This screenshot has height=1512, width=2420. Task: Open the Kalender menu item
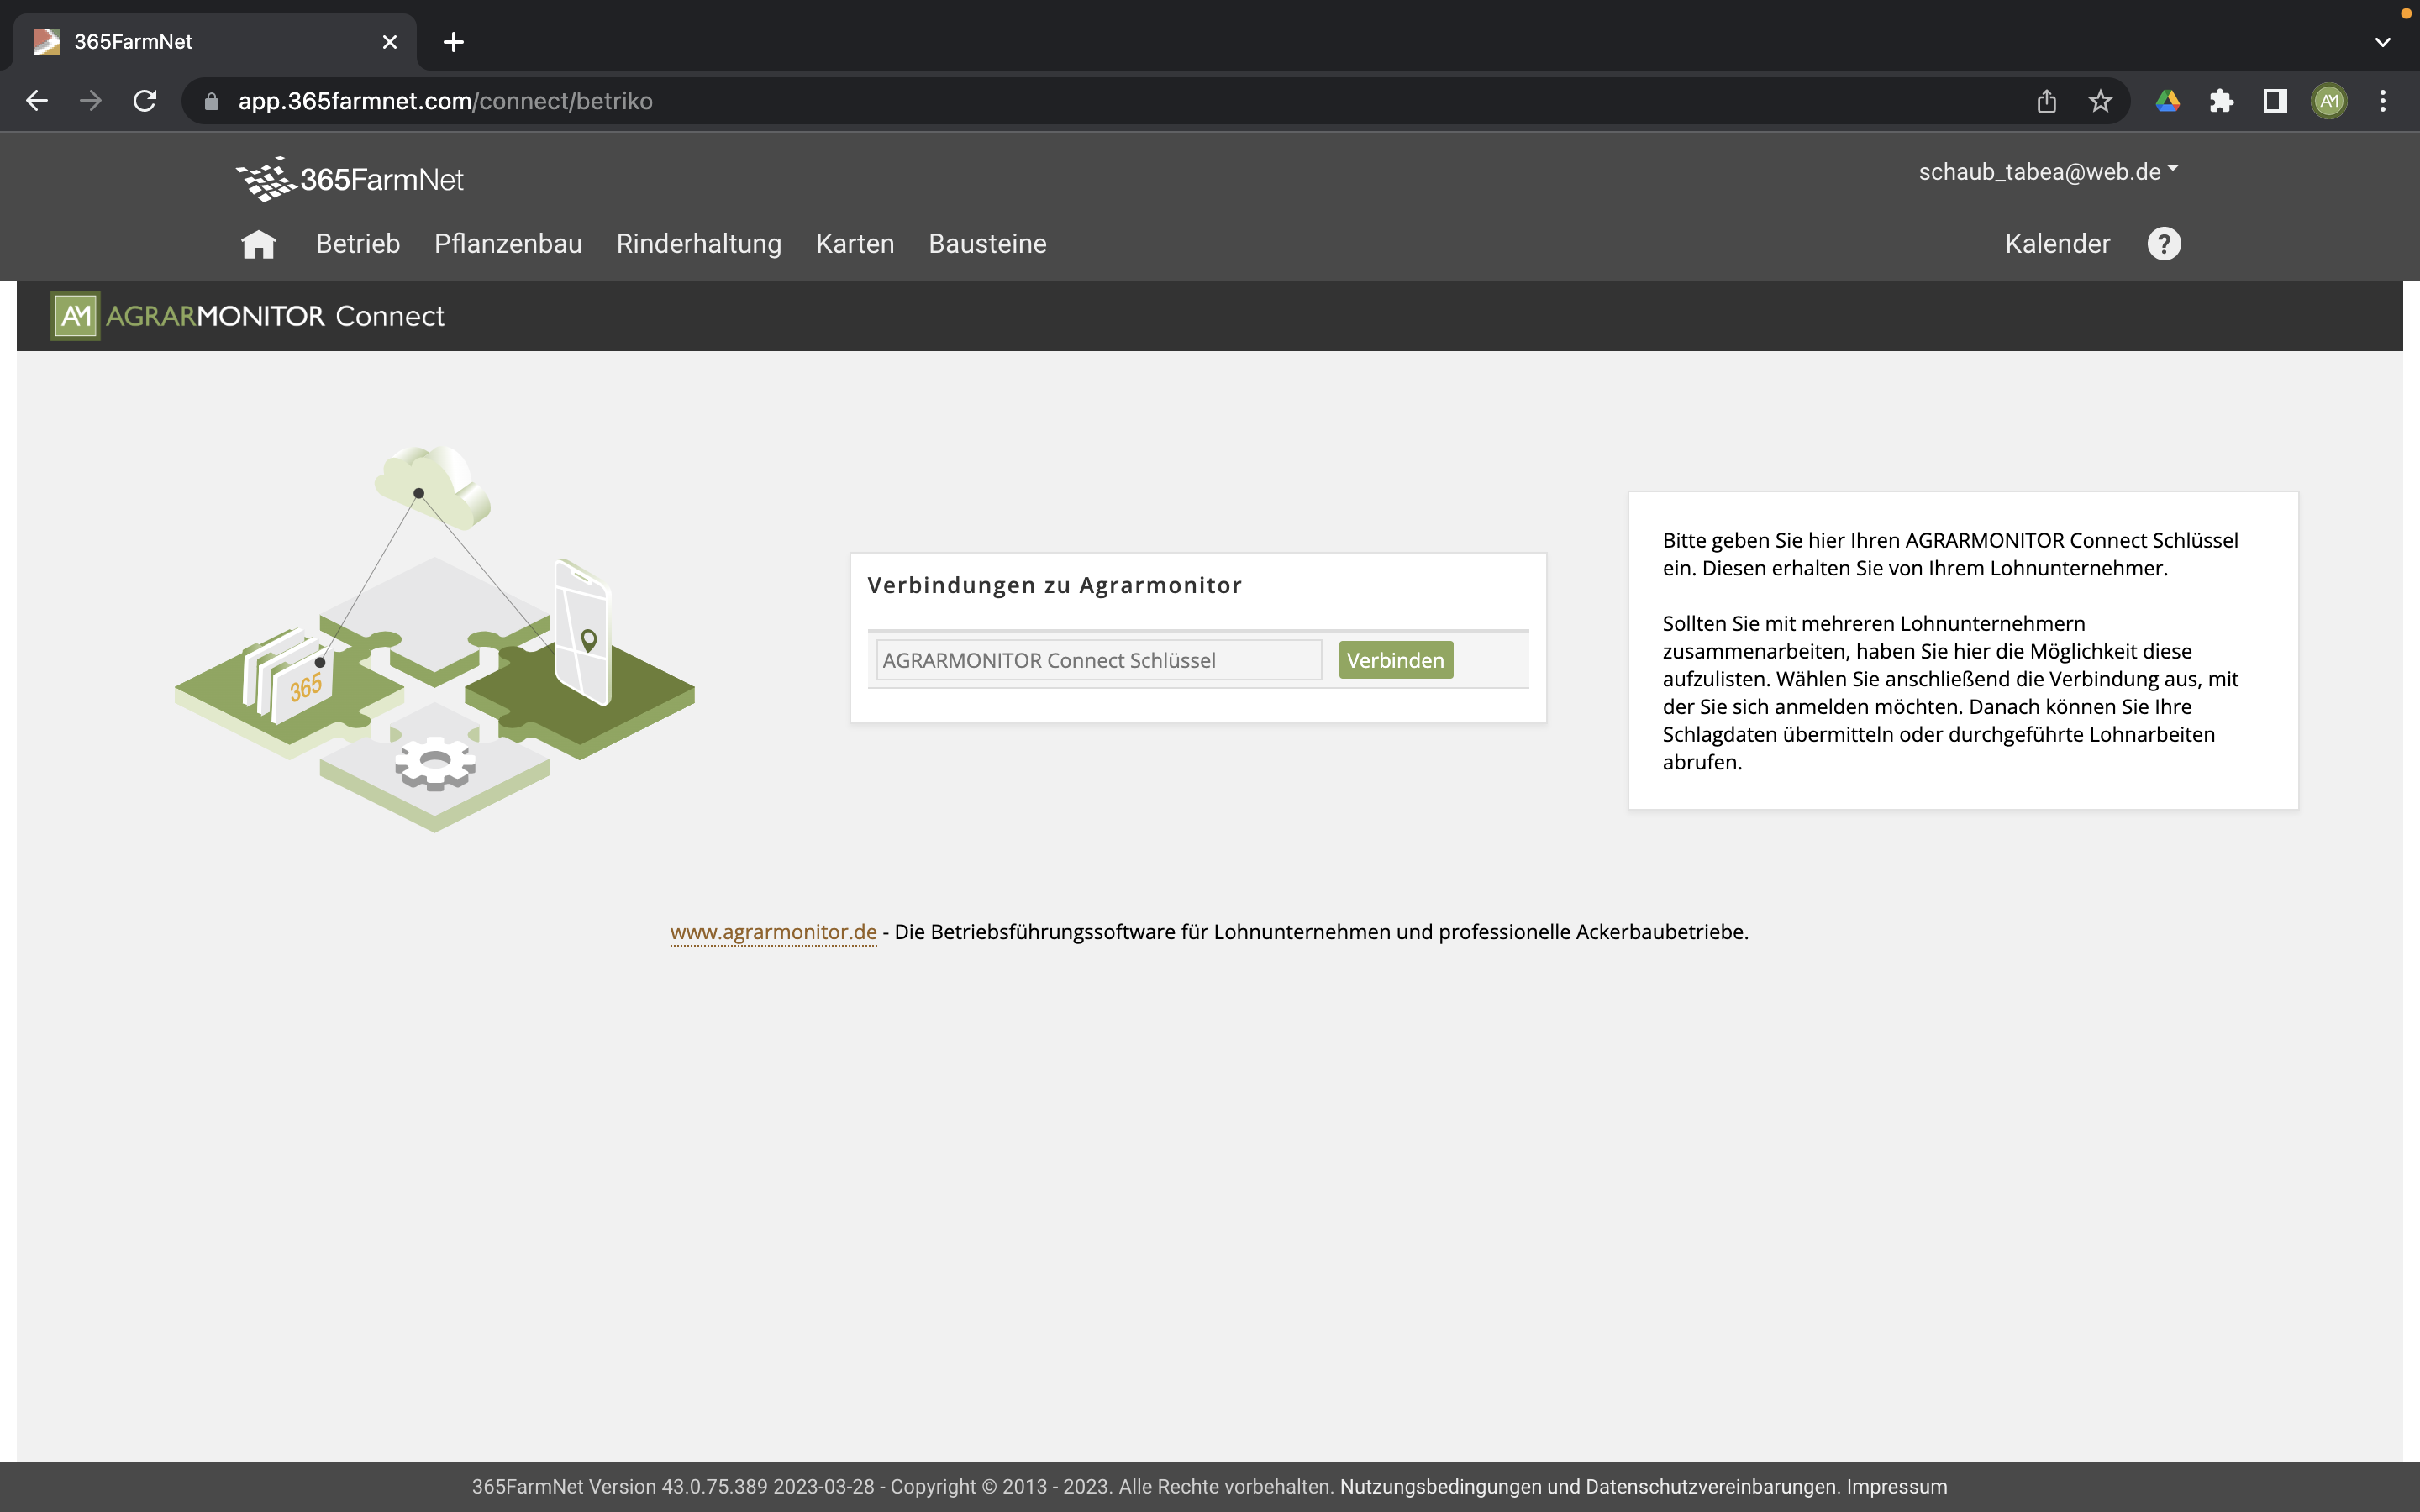pos(2057,244)
